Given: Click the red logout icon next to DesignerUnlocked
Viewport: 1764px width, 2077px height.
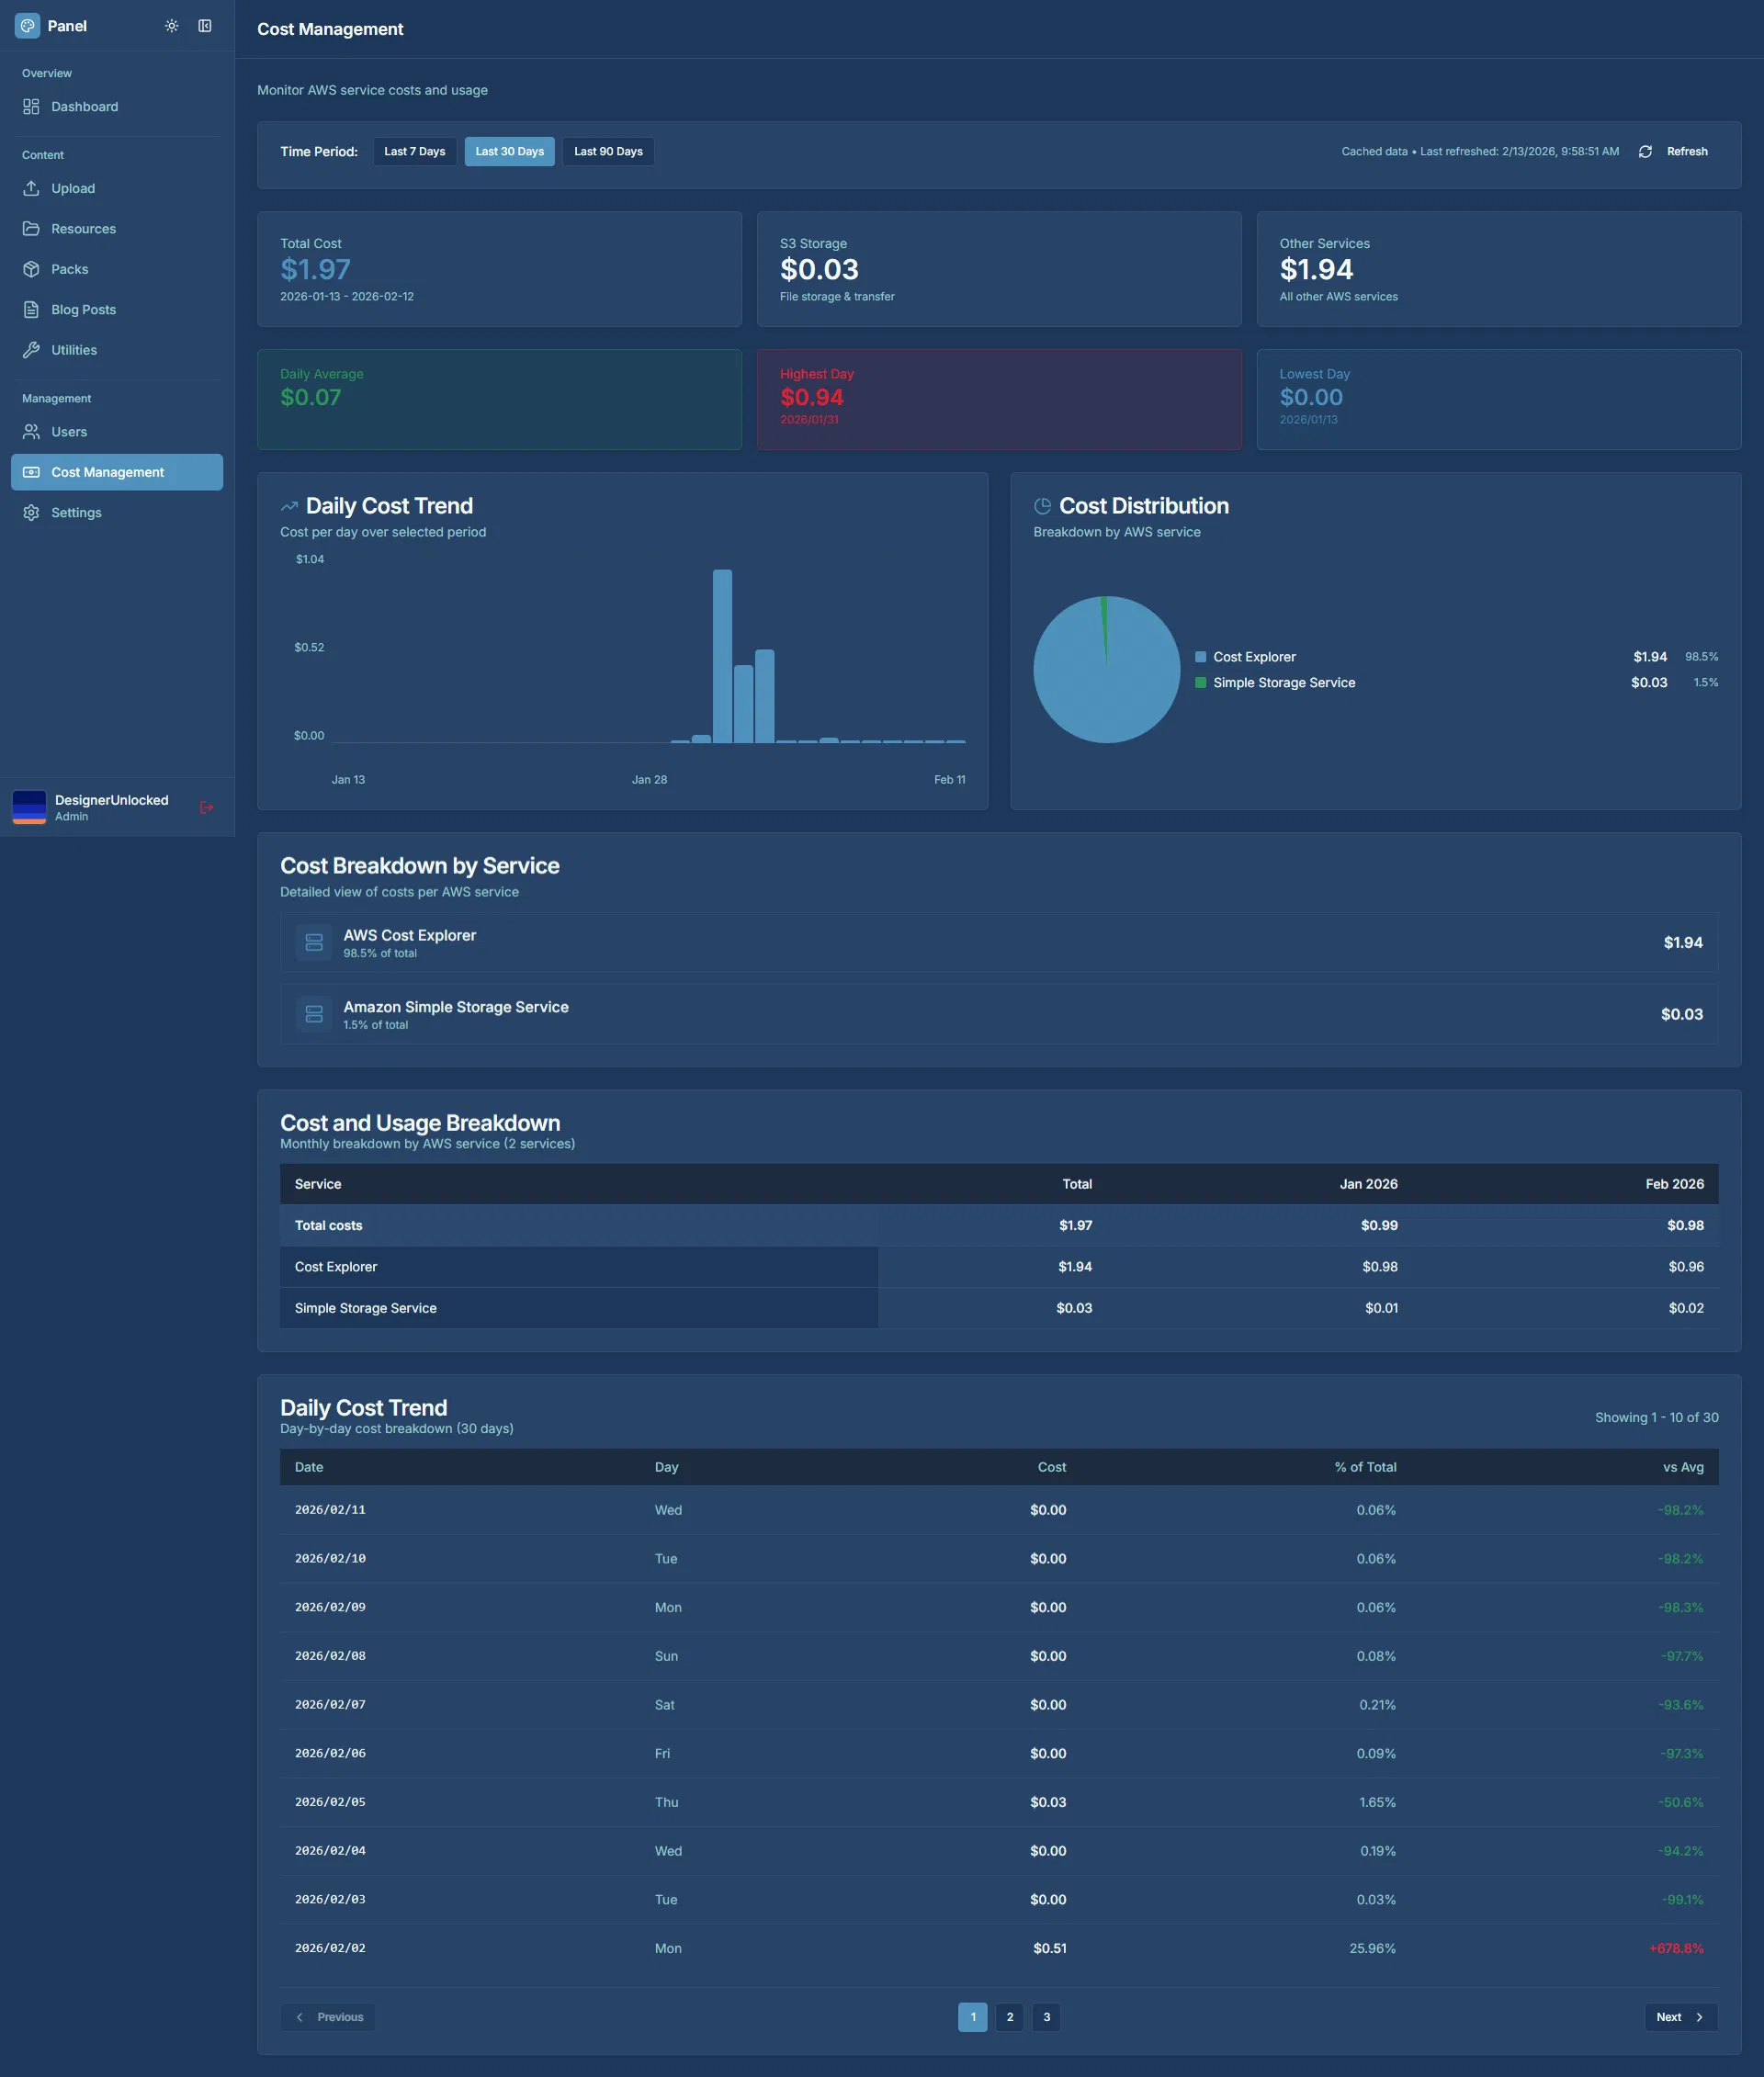Looking at the screenshot, I should pos(207,806).
